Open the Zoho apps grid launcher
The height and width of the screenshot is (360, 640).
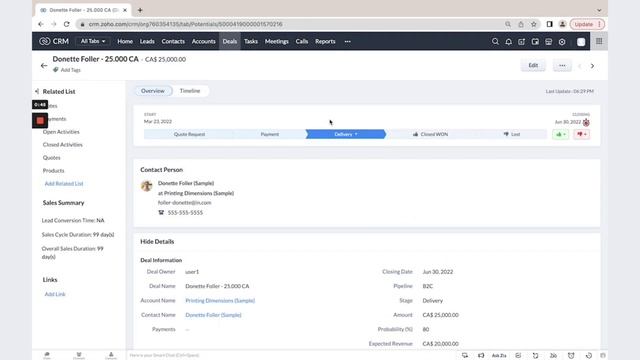[599, 41]
